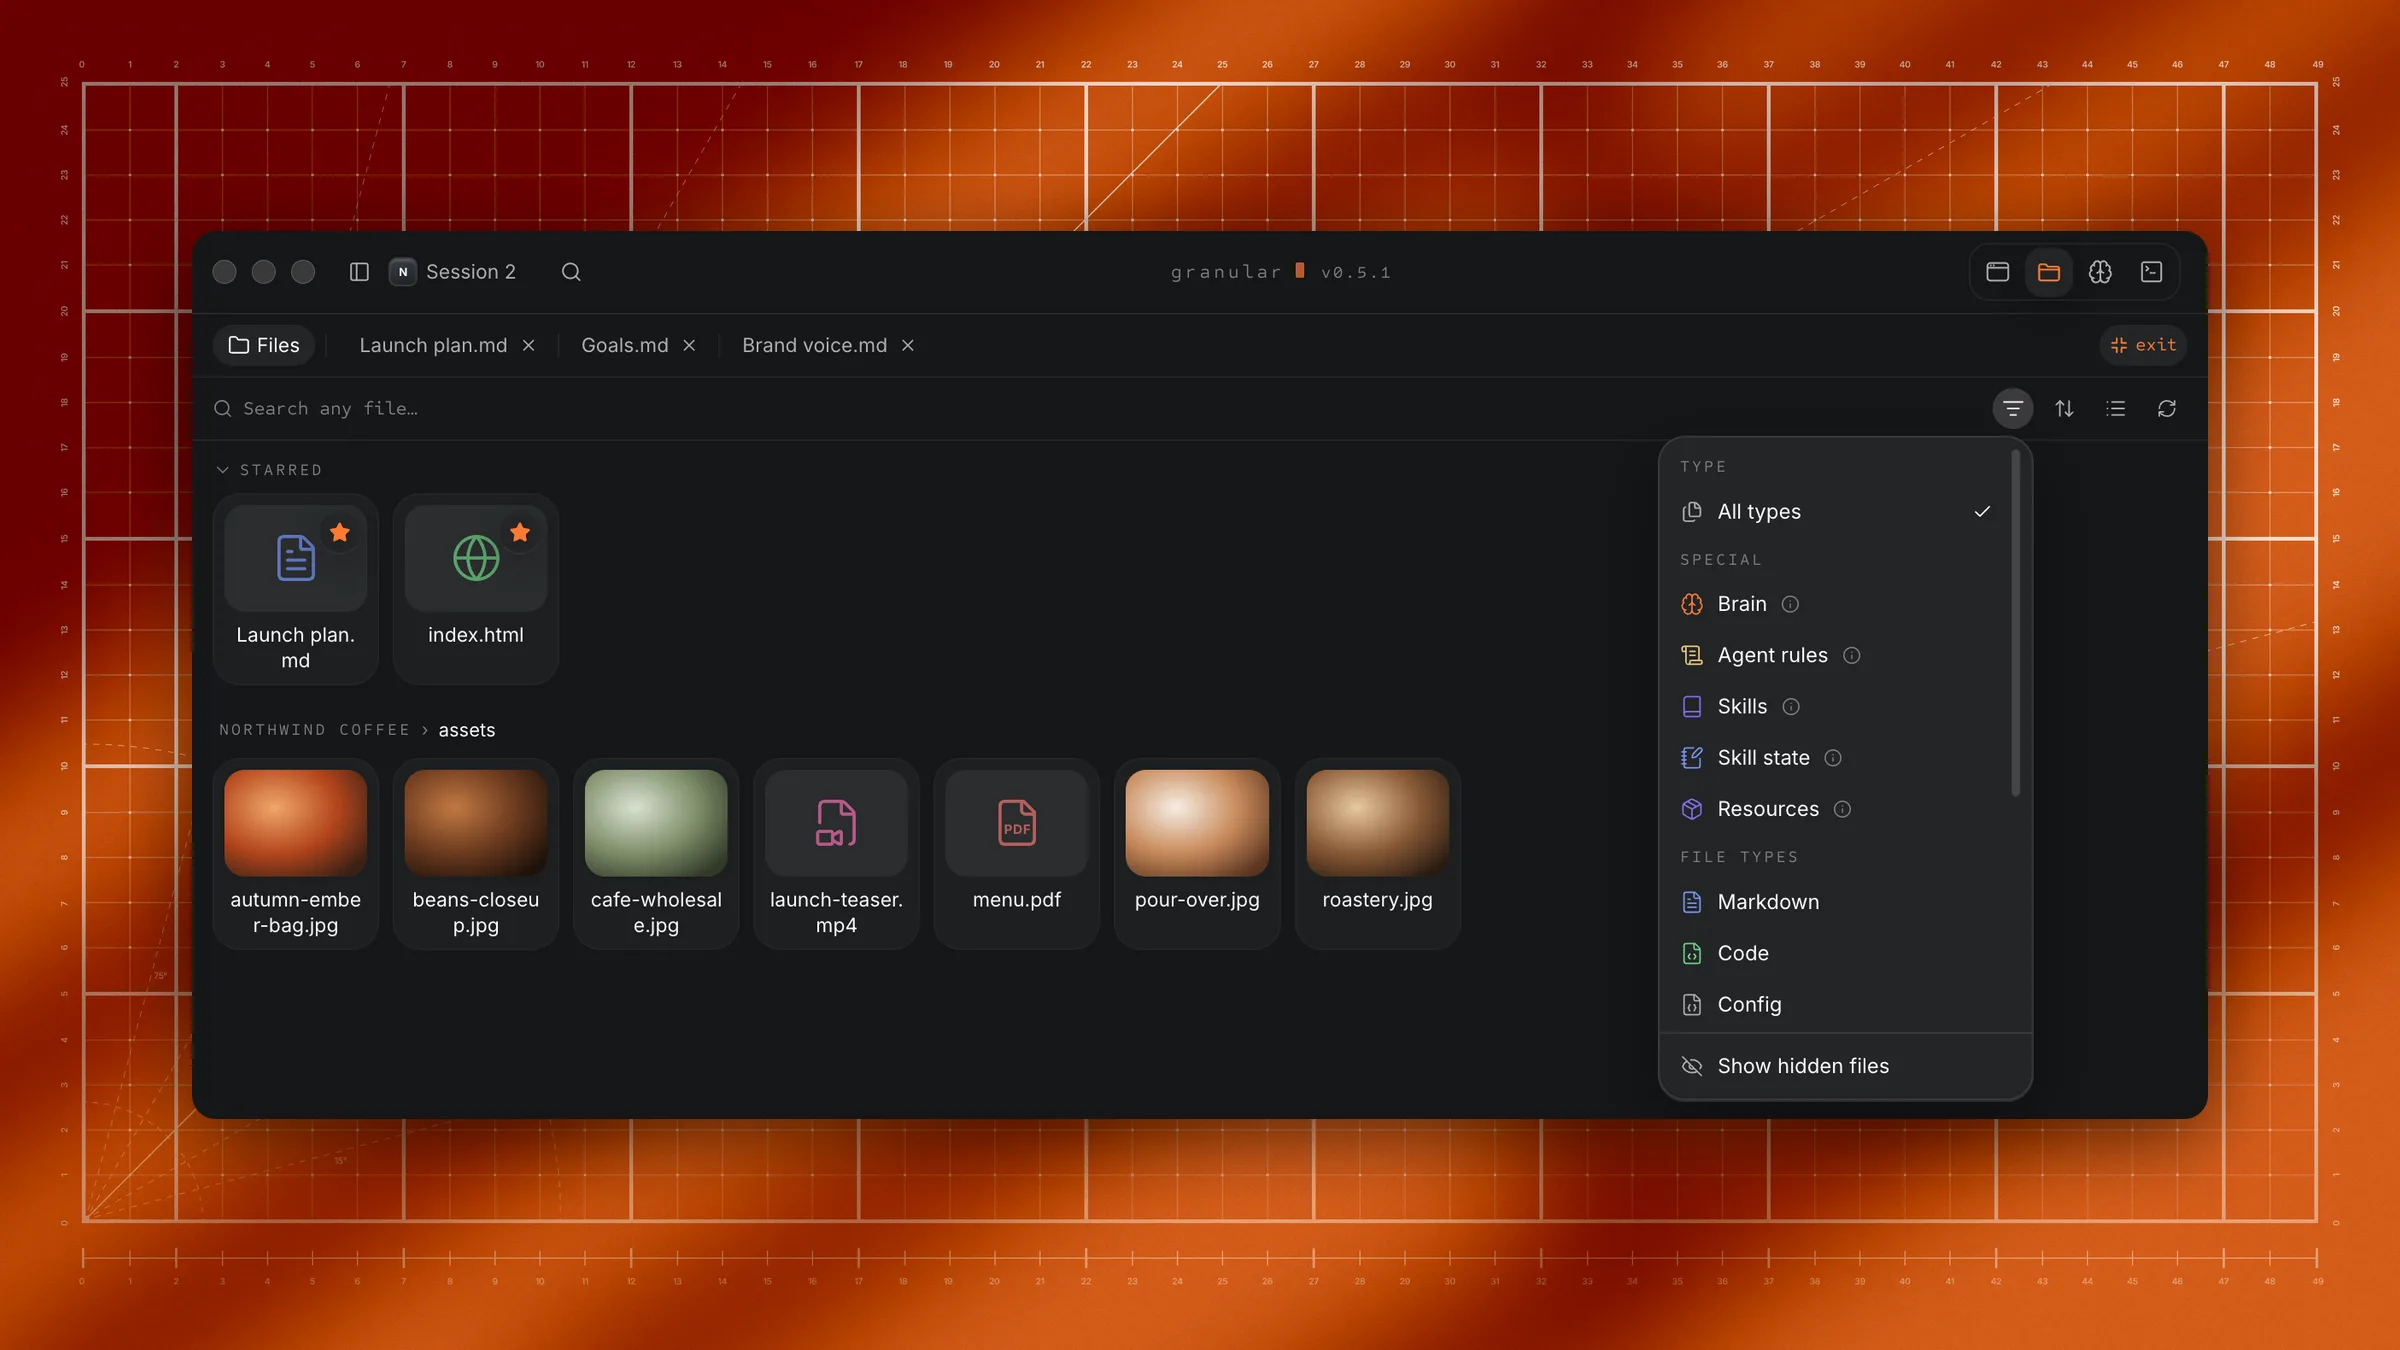Open the Brain panel icon in title bar

(2100, 272)
